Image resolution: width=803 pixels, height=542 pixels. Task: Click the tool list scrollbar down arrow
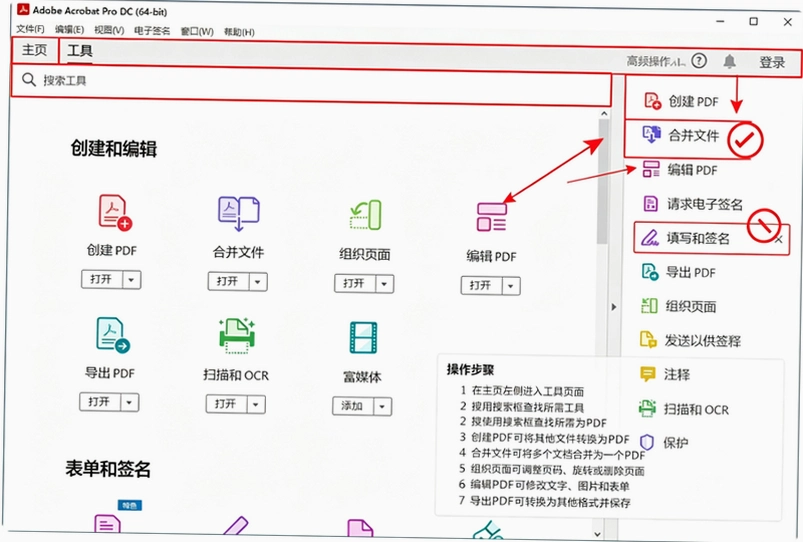coord(598,534)
